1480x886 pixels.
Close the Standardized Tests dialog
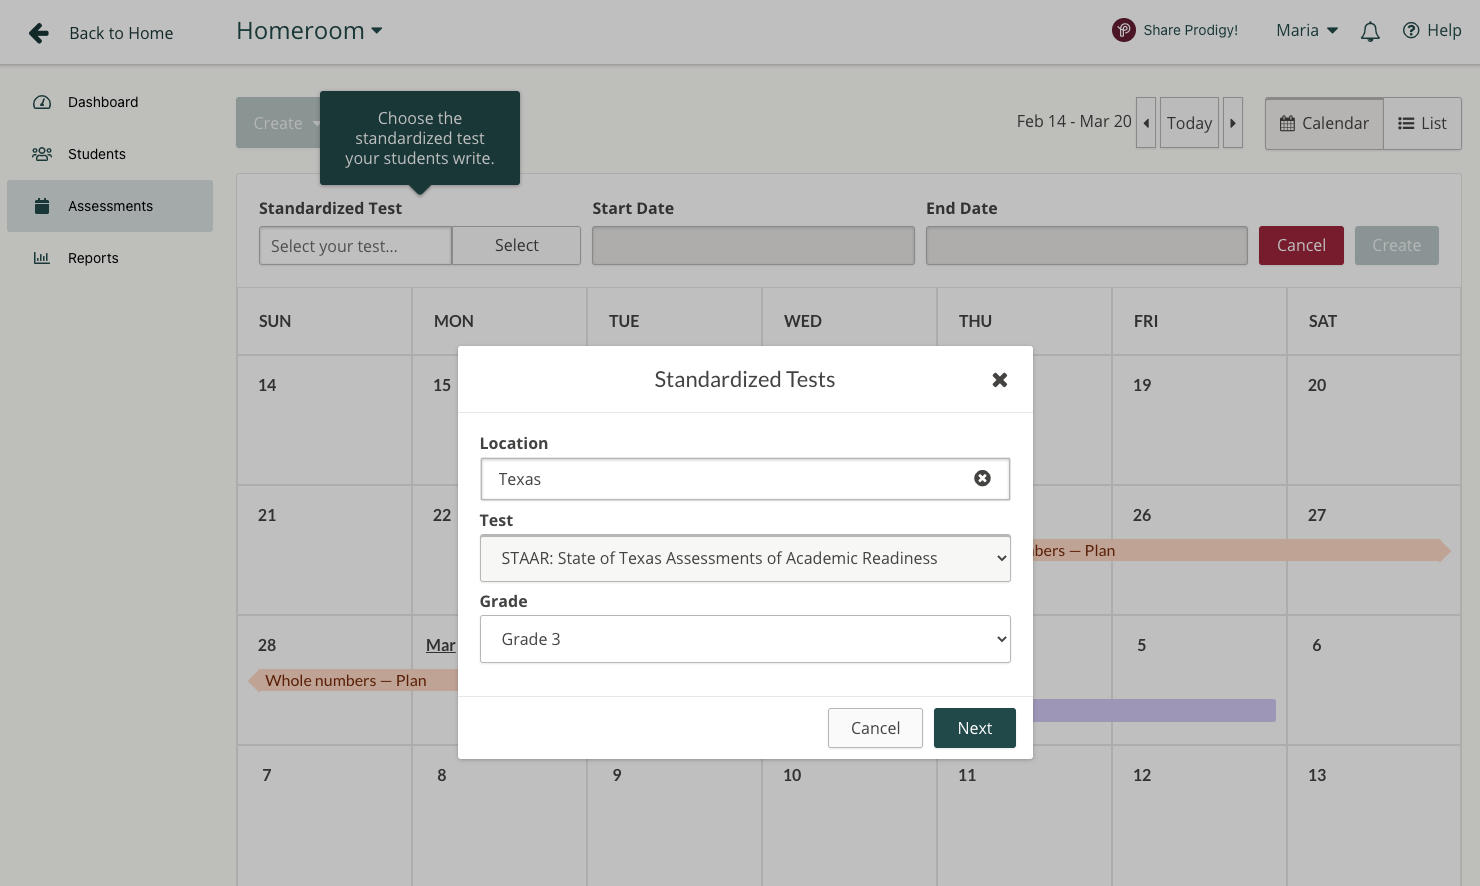click(999, 380)
